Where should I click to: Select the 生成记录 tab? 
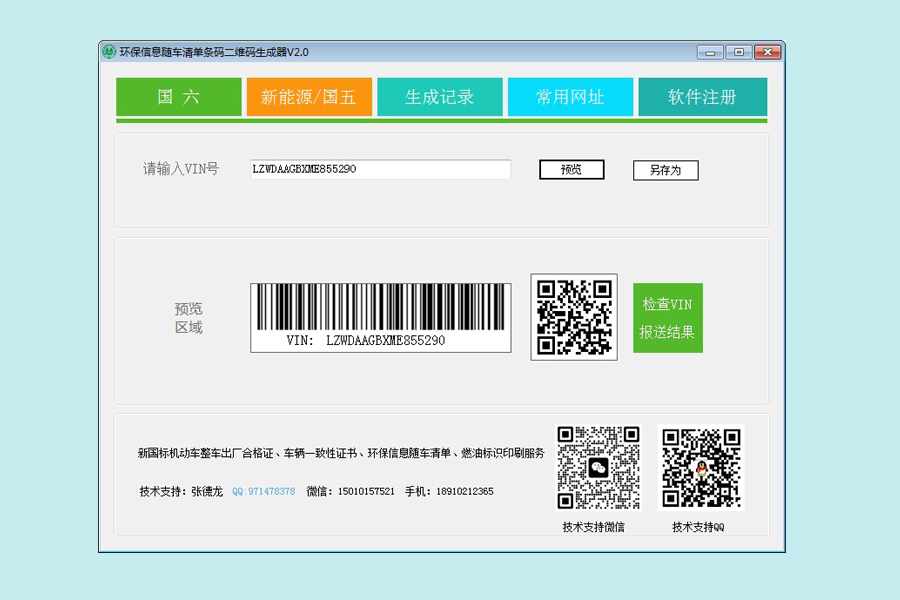[x=439, y=97]
